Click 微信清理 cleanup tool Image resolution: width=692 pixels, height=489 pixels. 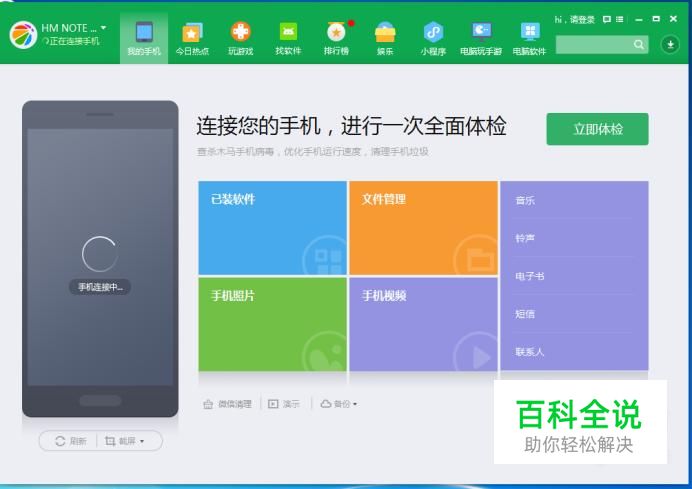point(227,404)
